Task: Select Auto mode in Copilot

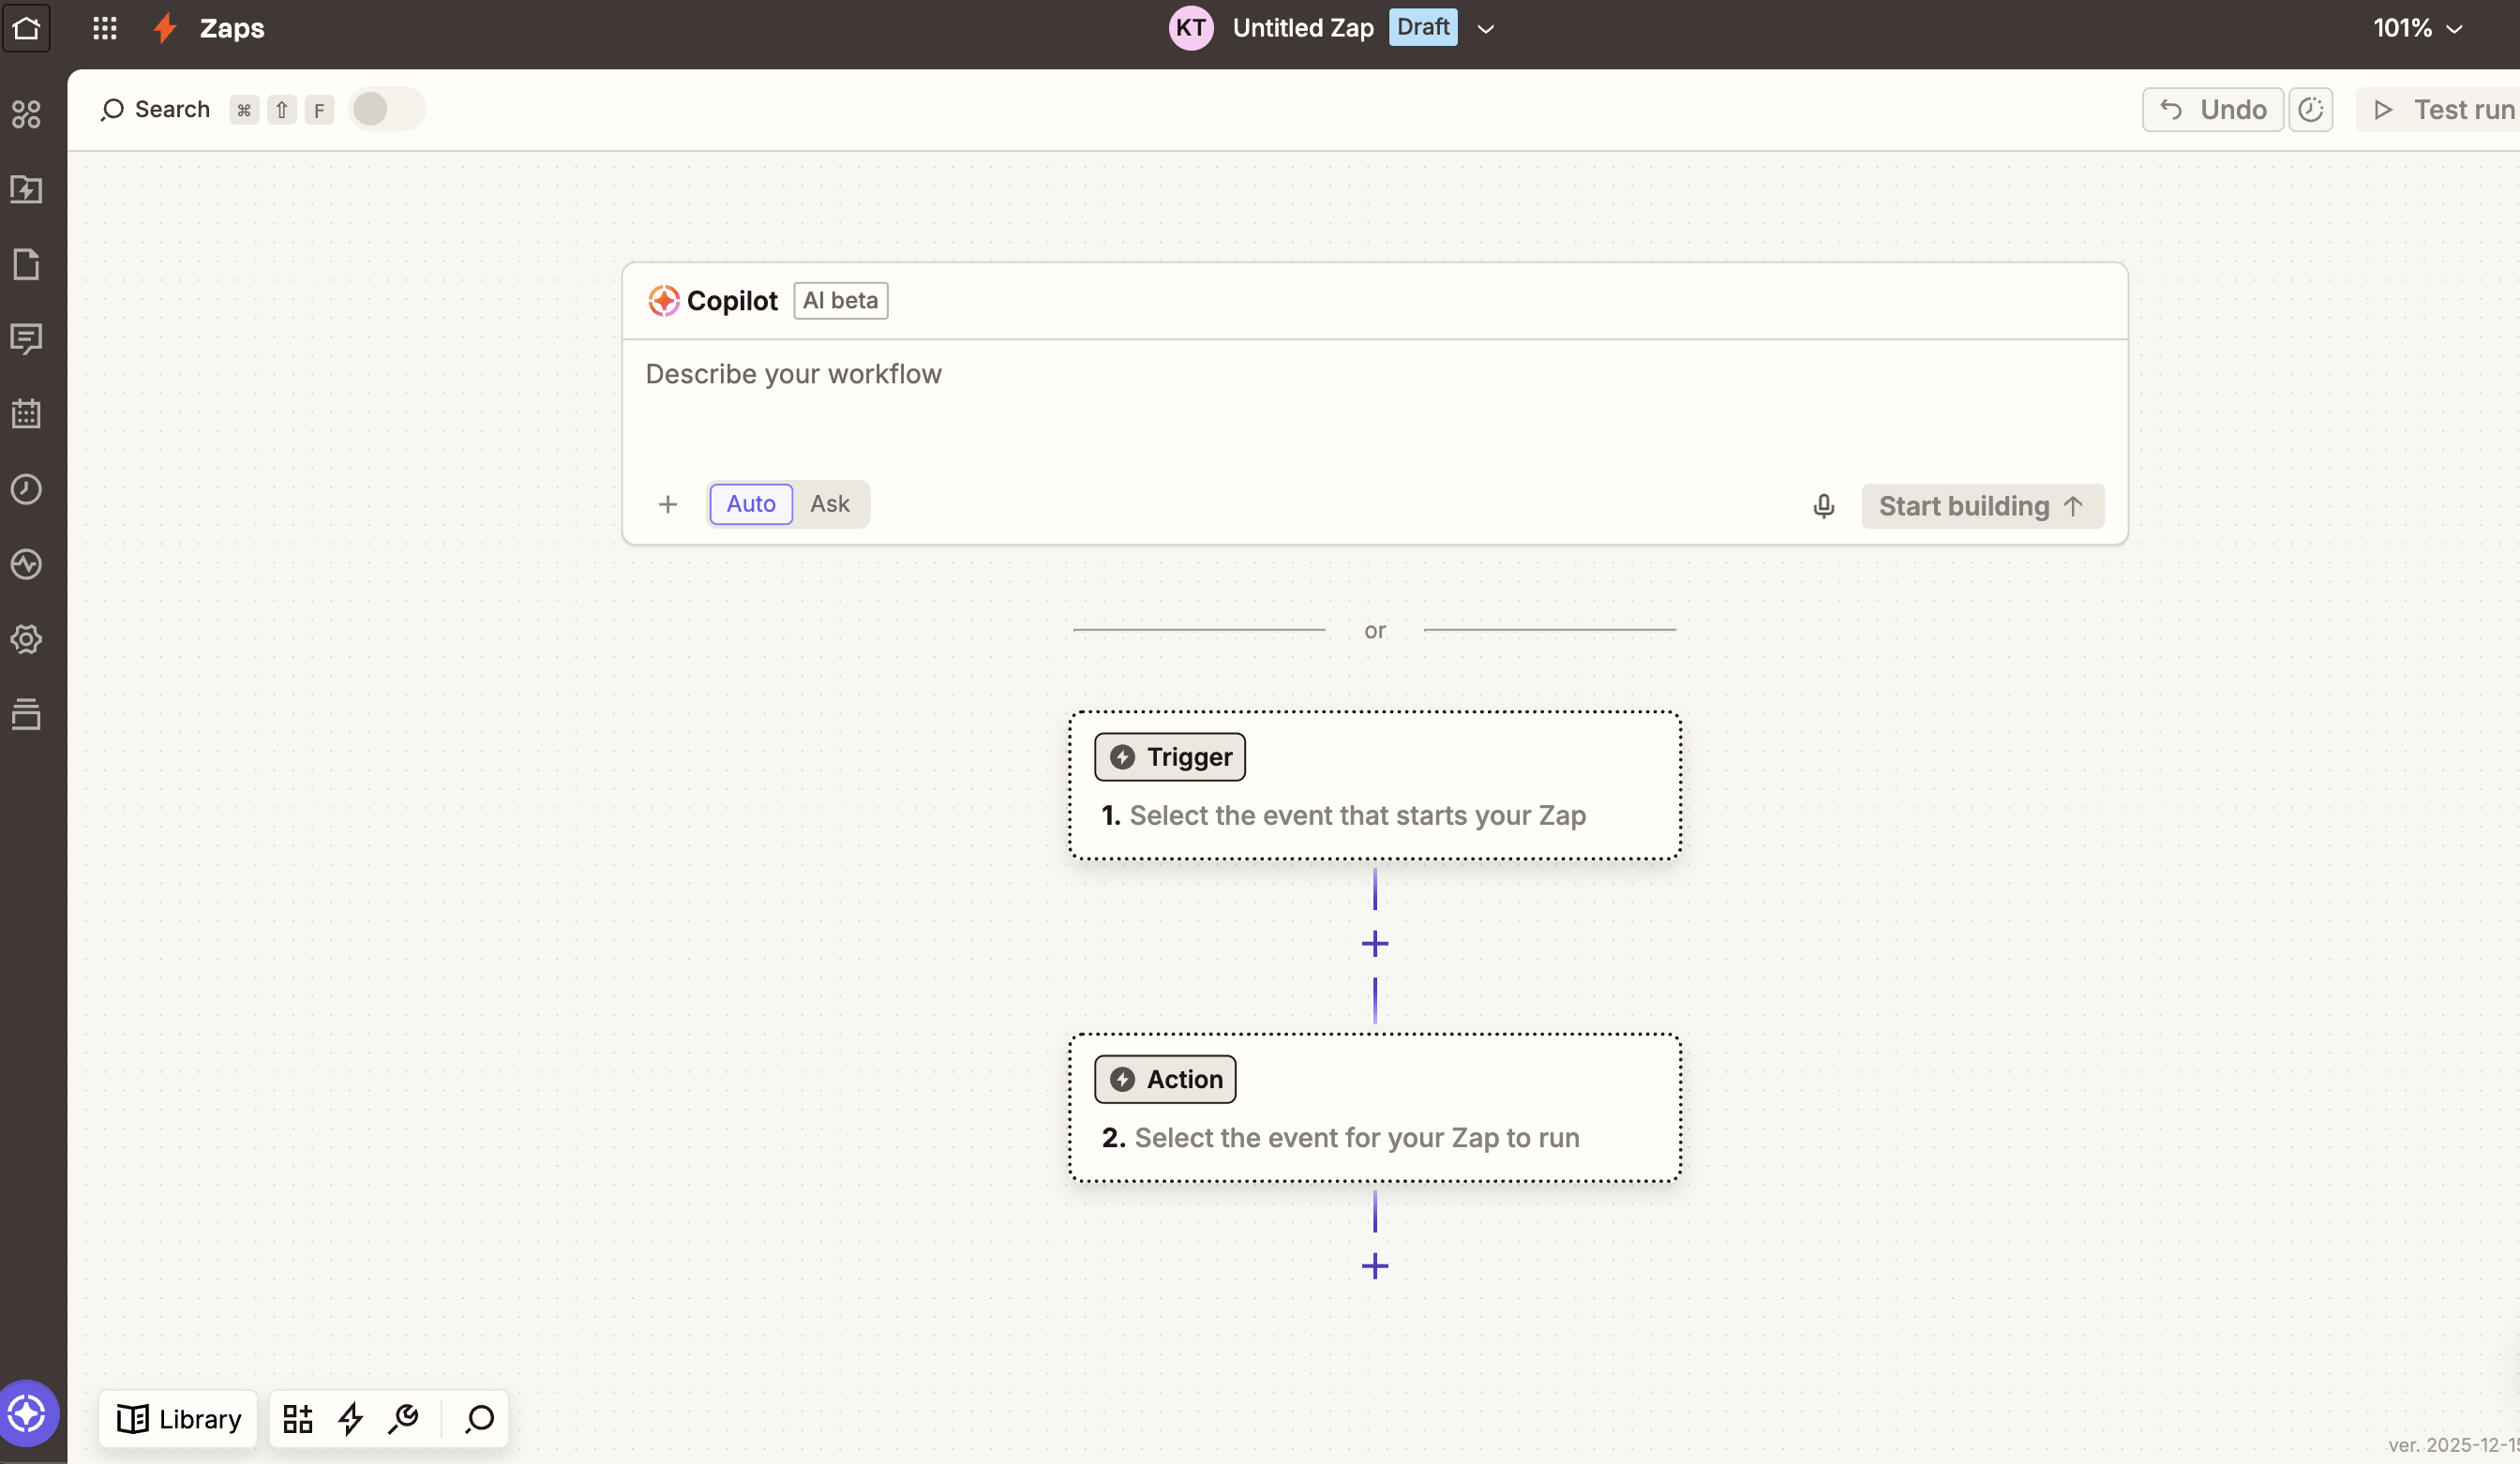Action: click(x=750, y=504)
